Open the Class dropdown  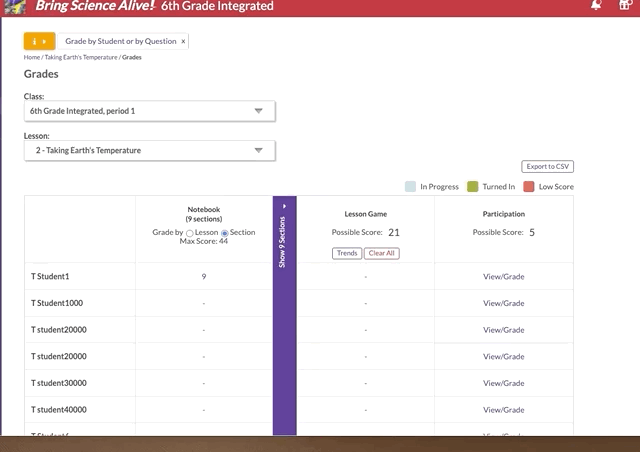(150, 111)
